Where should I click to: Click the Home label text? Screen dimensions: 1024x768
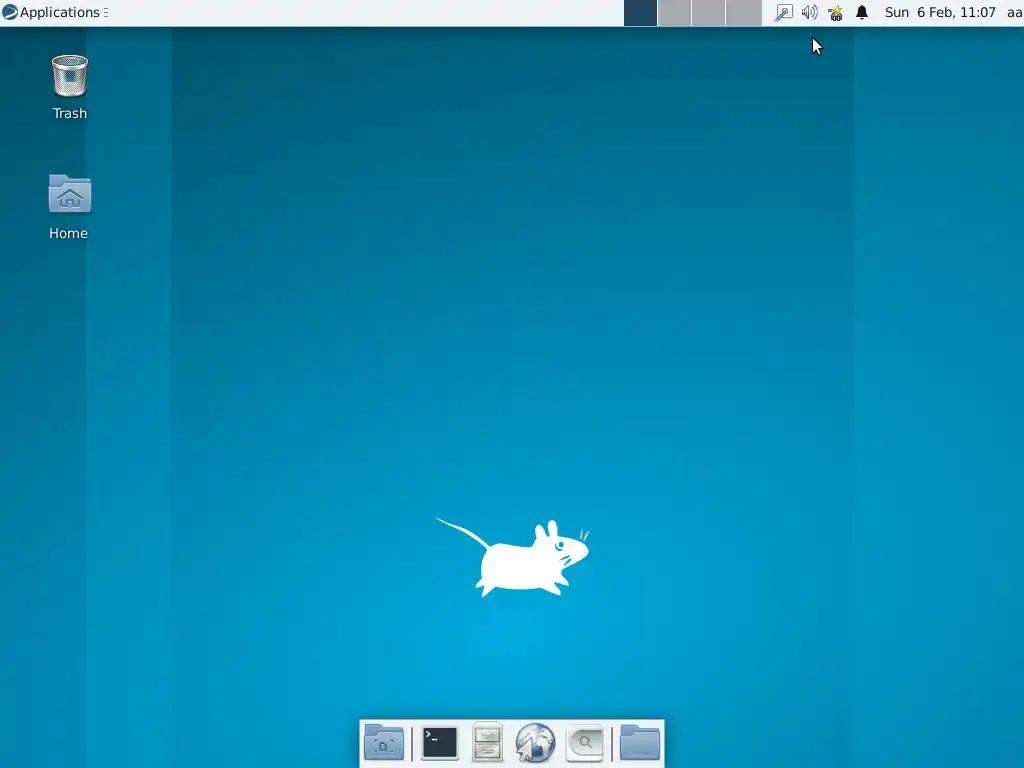point(69,233)
